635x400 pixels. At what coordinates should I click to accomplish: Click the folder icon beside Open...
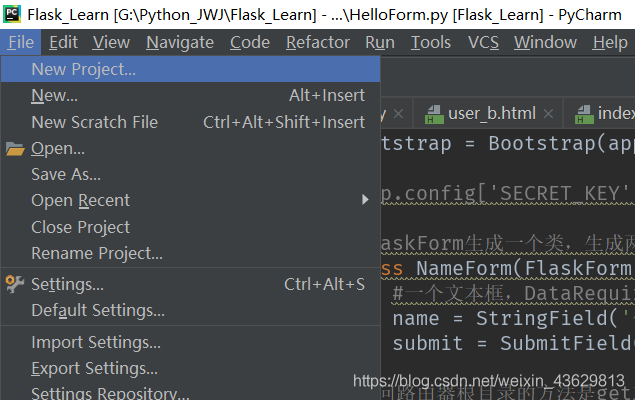(15, 149)
